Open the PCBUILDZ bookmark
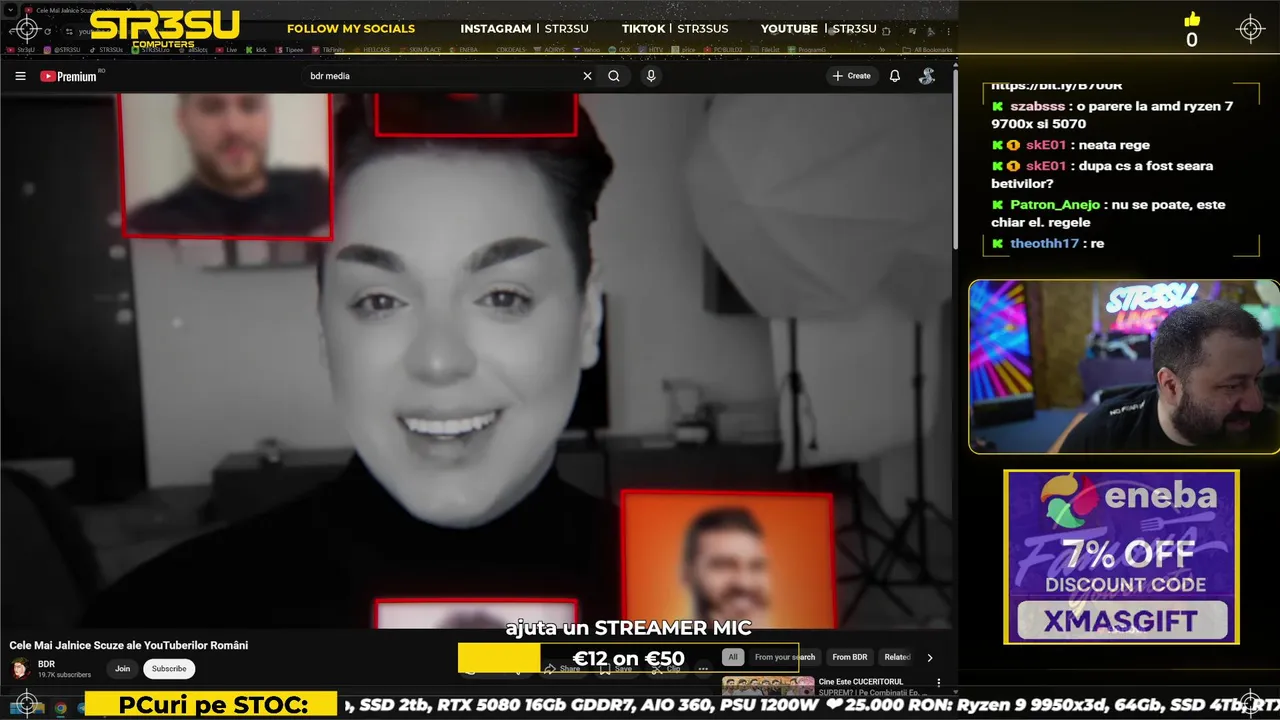 (723, 49)
